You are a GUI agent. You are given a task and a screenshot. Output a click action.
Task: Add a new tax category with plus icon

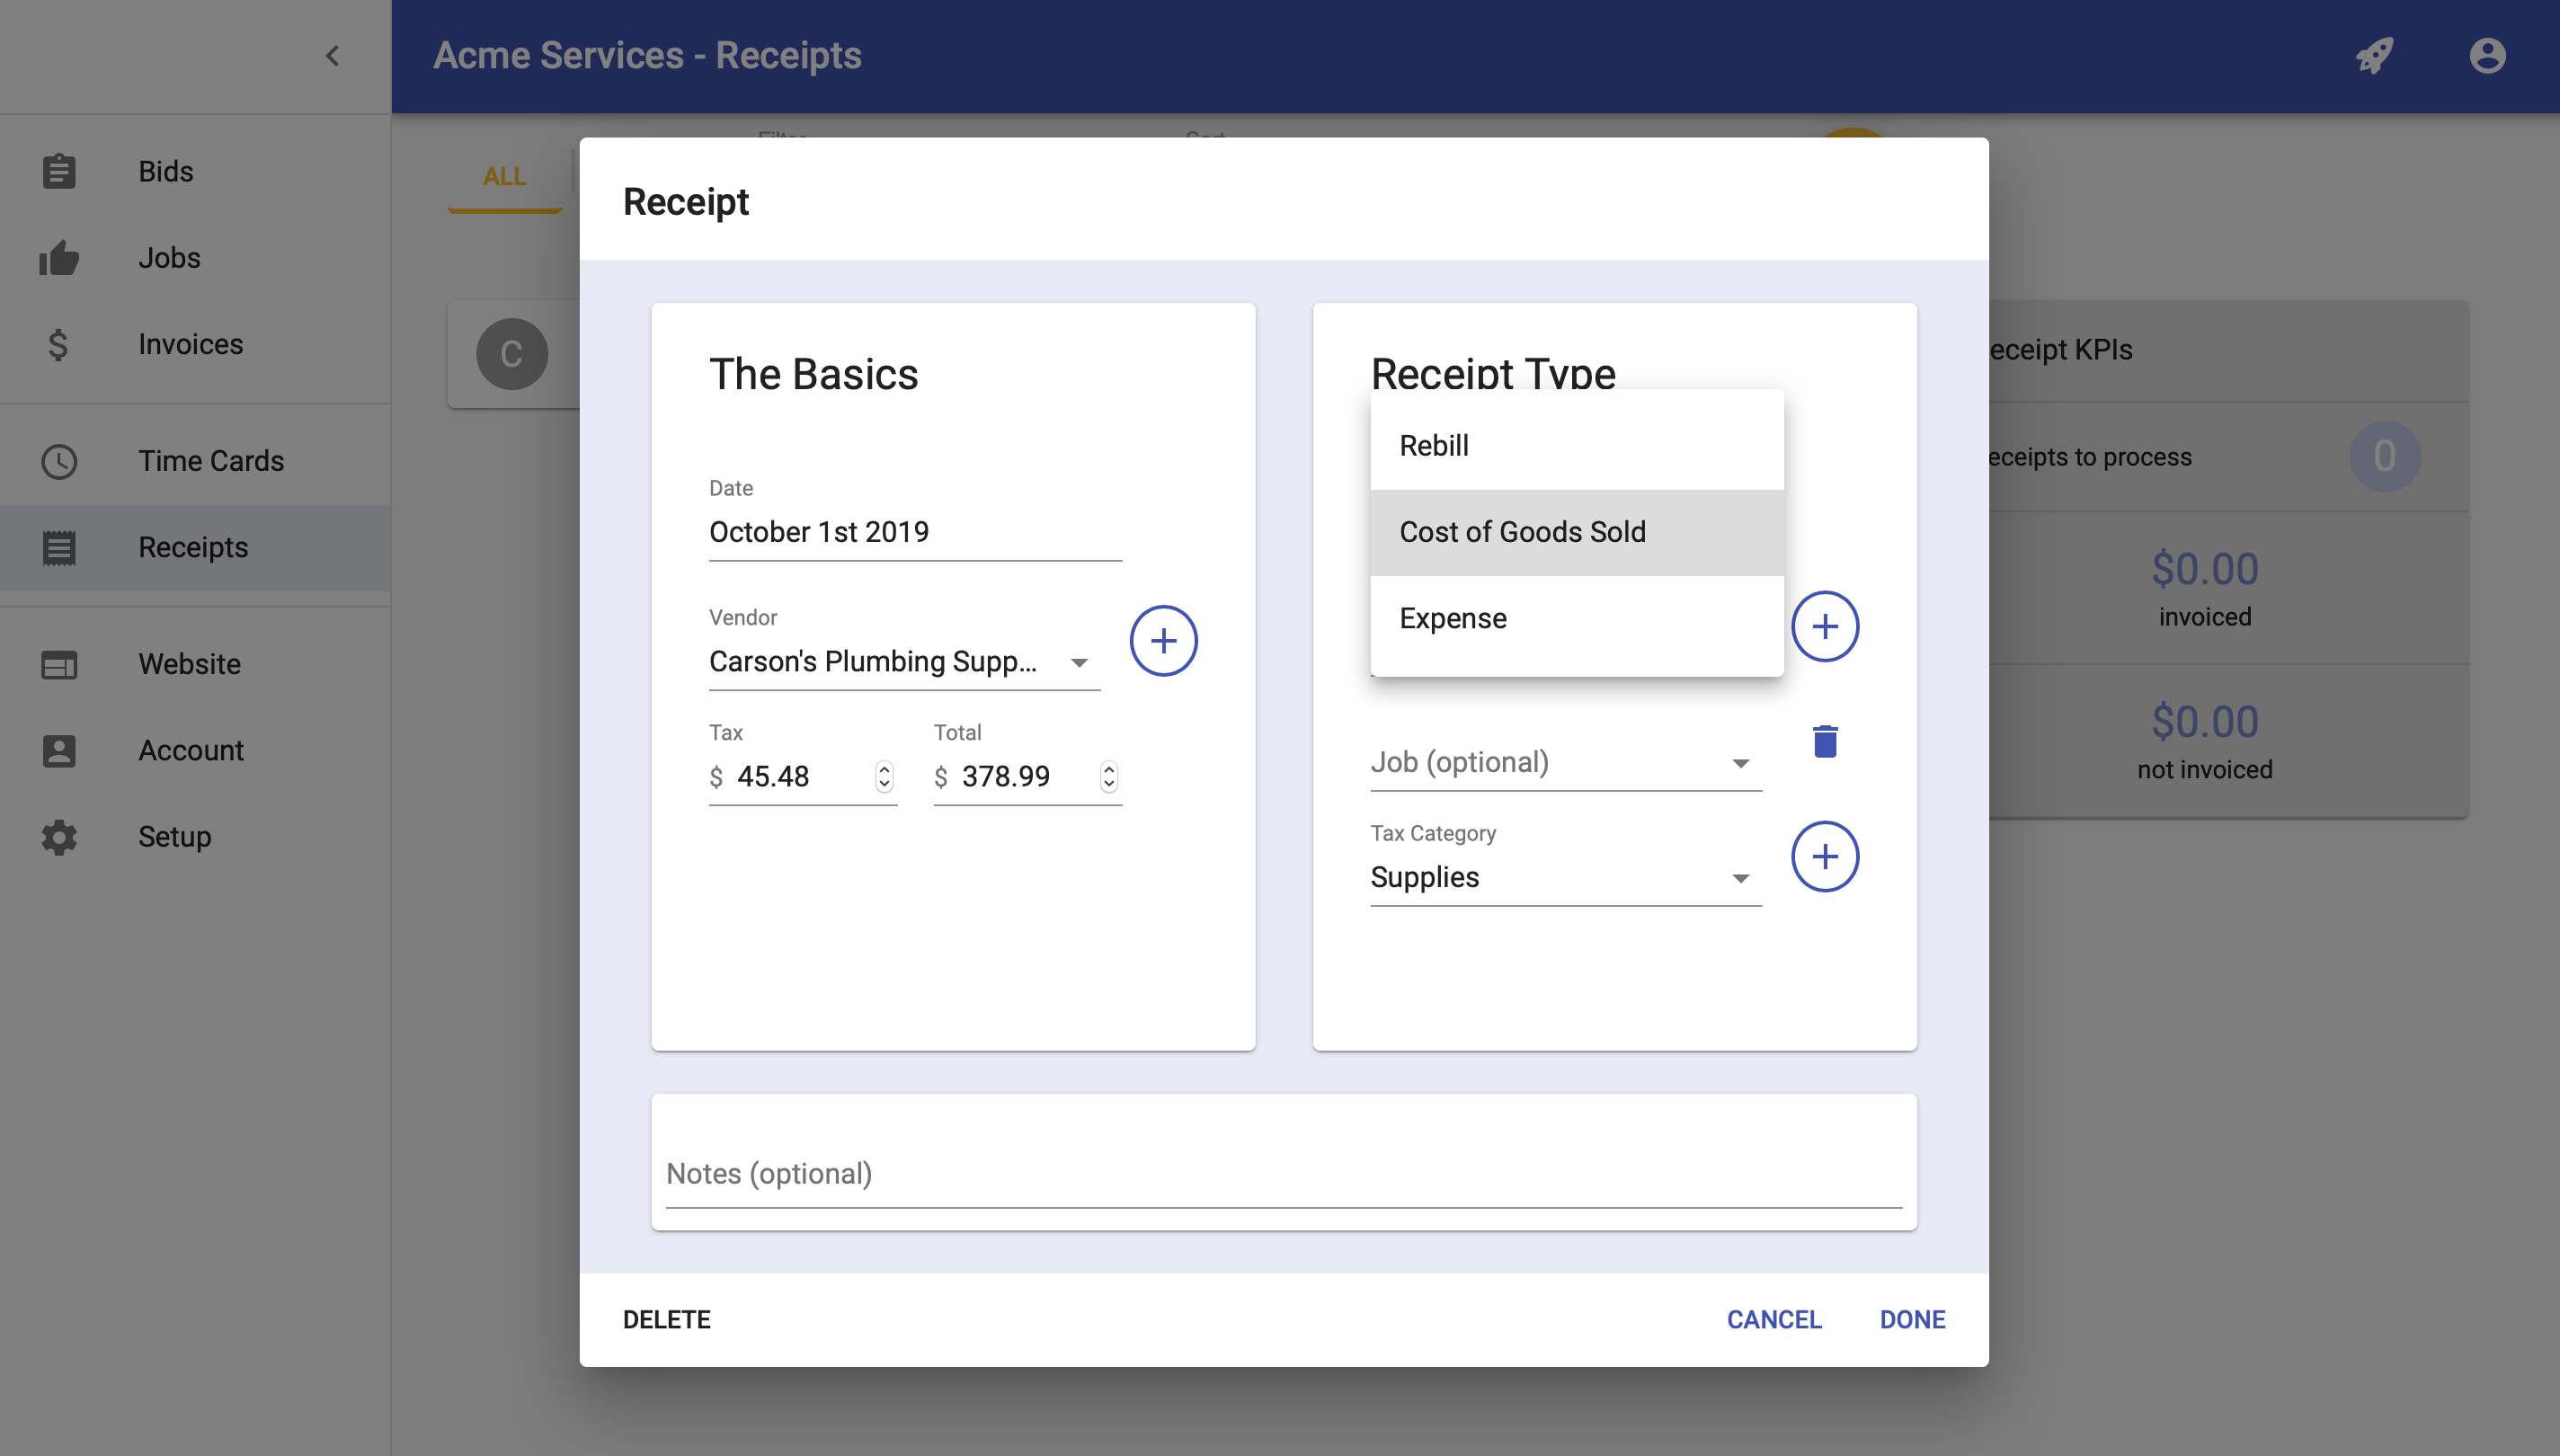1824,857
